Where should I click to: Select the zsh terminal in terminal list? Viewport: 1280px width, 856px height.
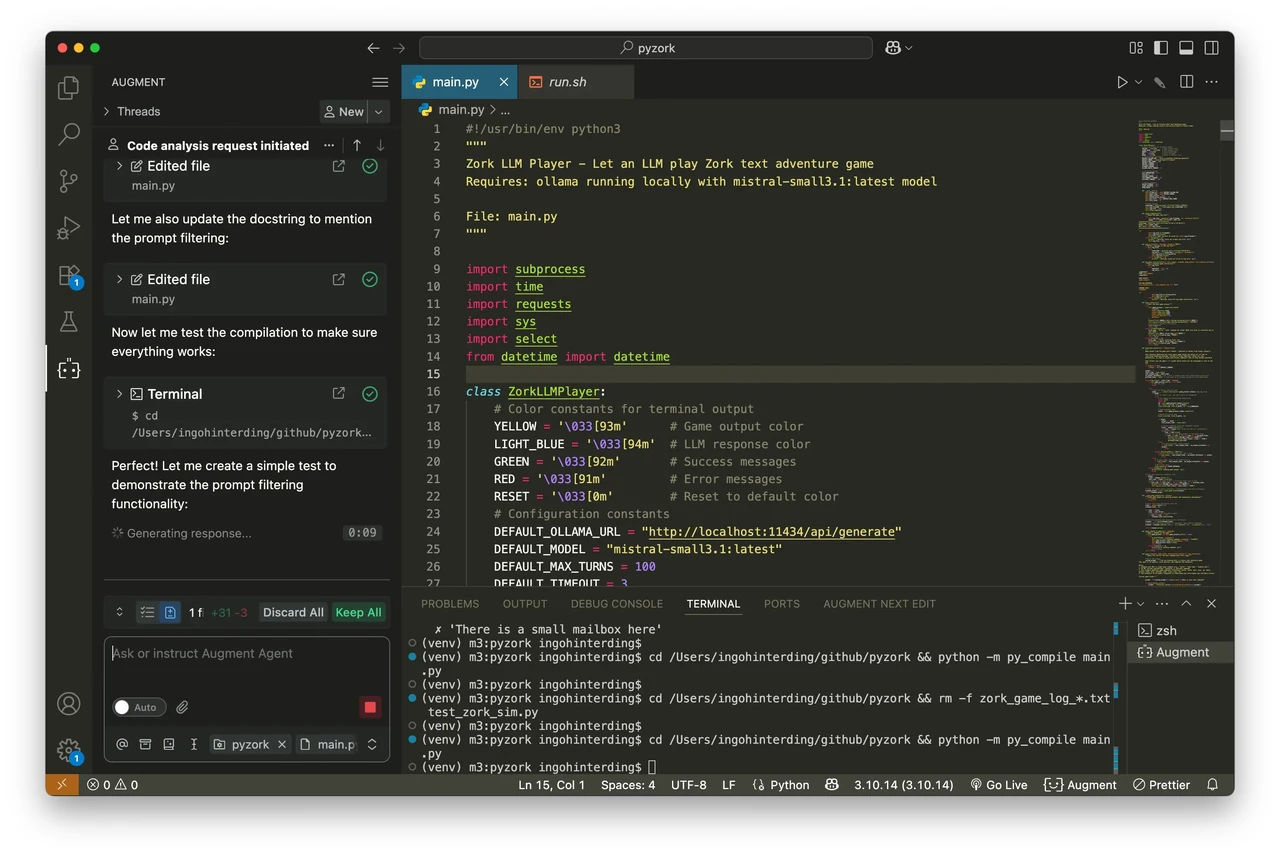click(x=1179, y=631)
